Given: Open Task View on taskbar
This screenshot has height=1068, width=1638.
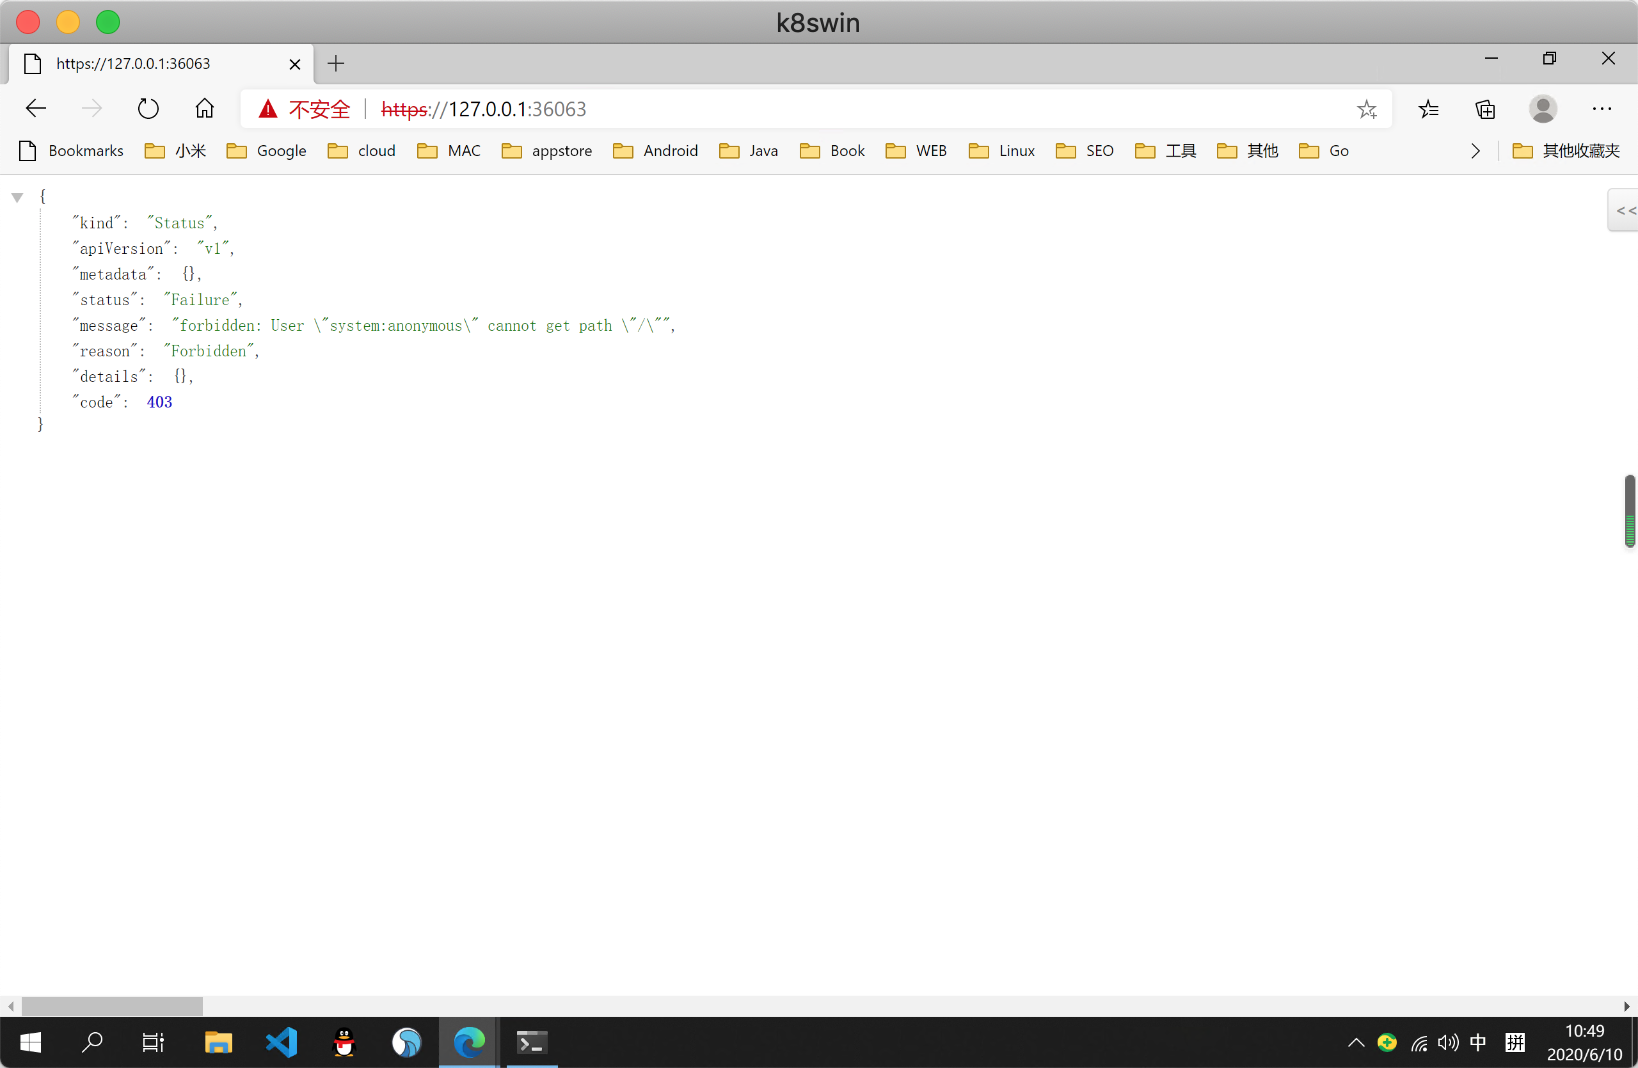Looking at the screenshot, I should point(153,1043).
